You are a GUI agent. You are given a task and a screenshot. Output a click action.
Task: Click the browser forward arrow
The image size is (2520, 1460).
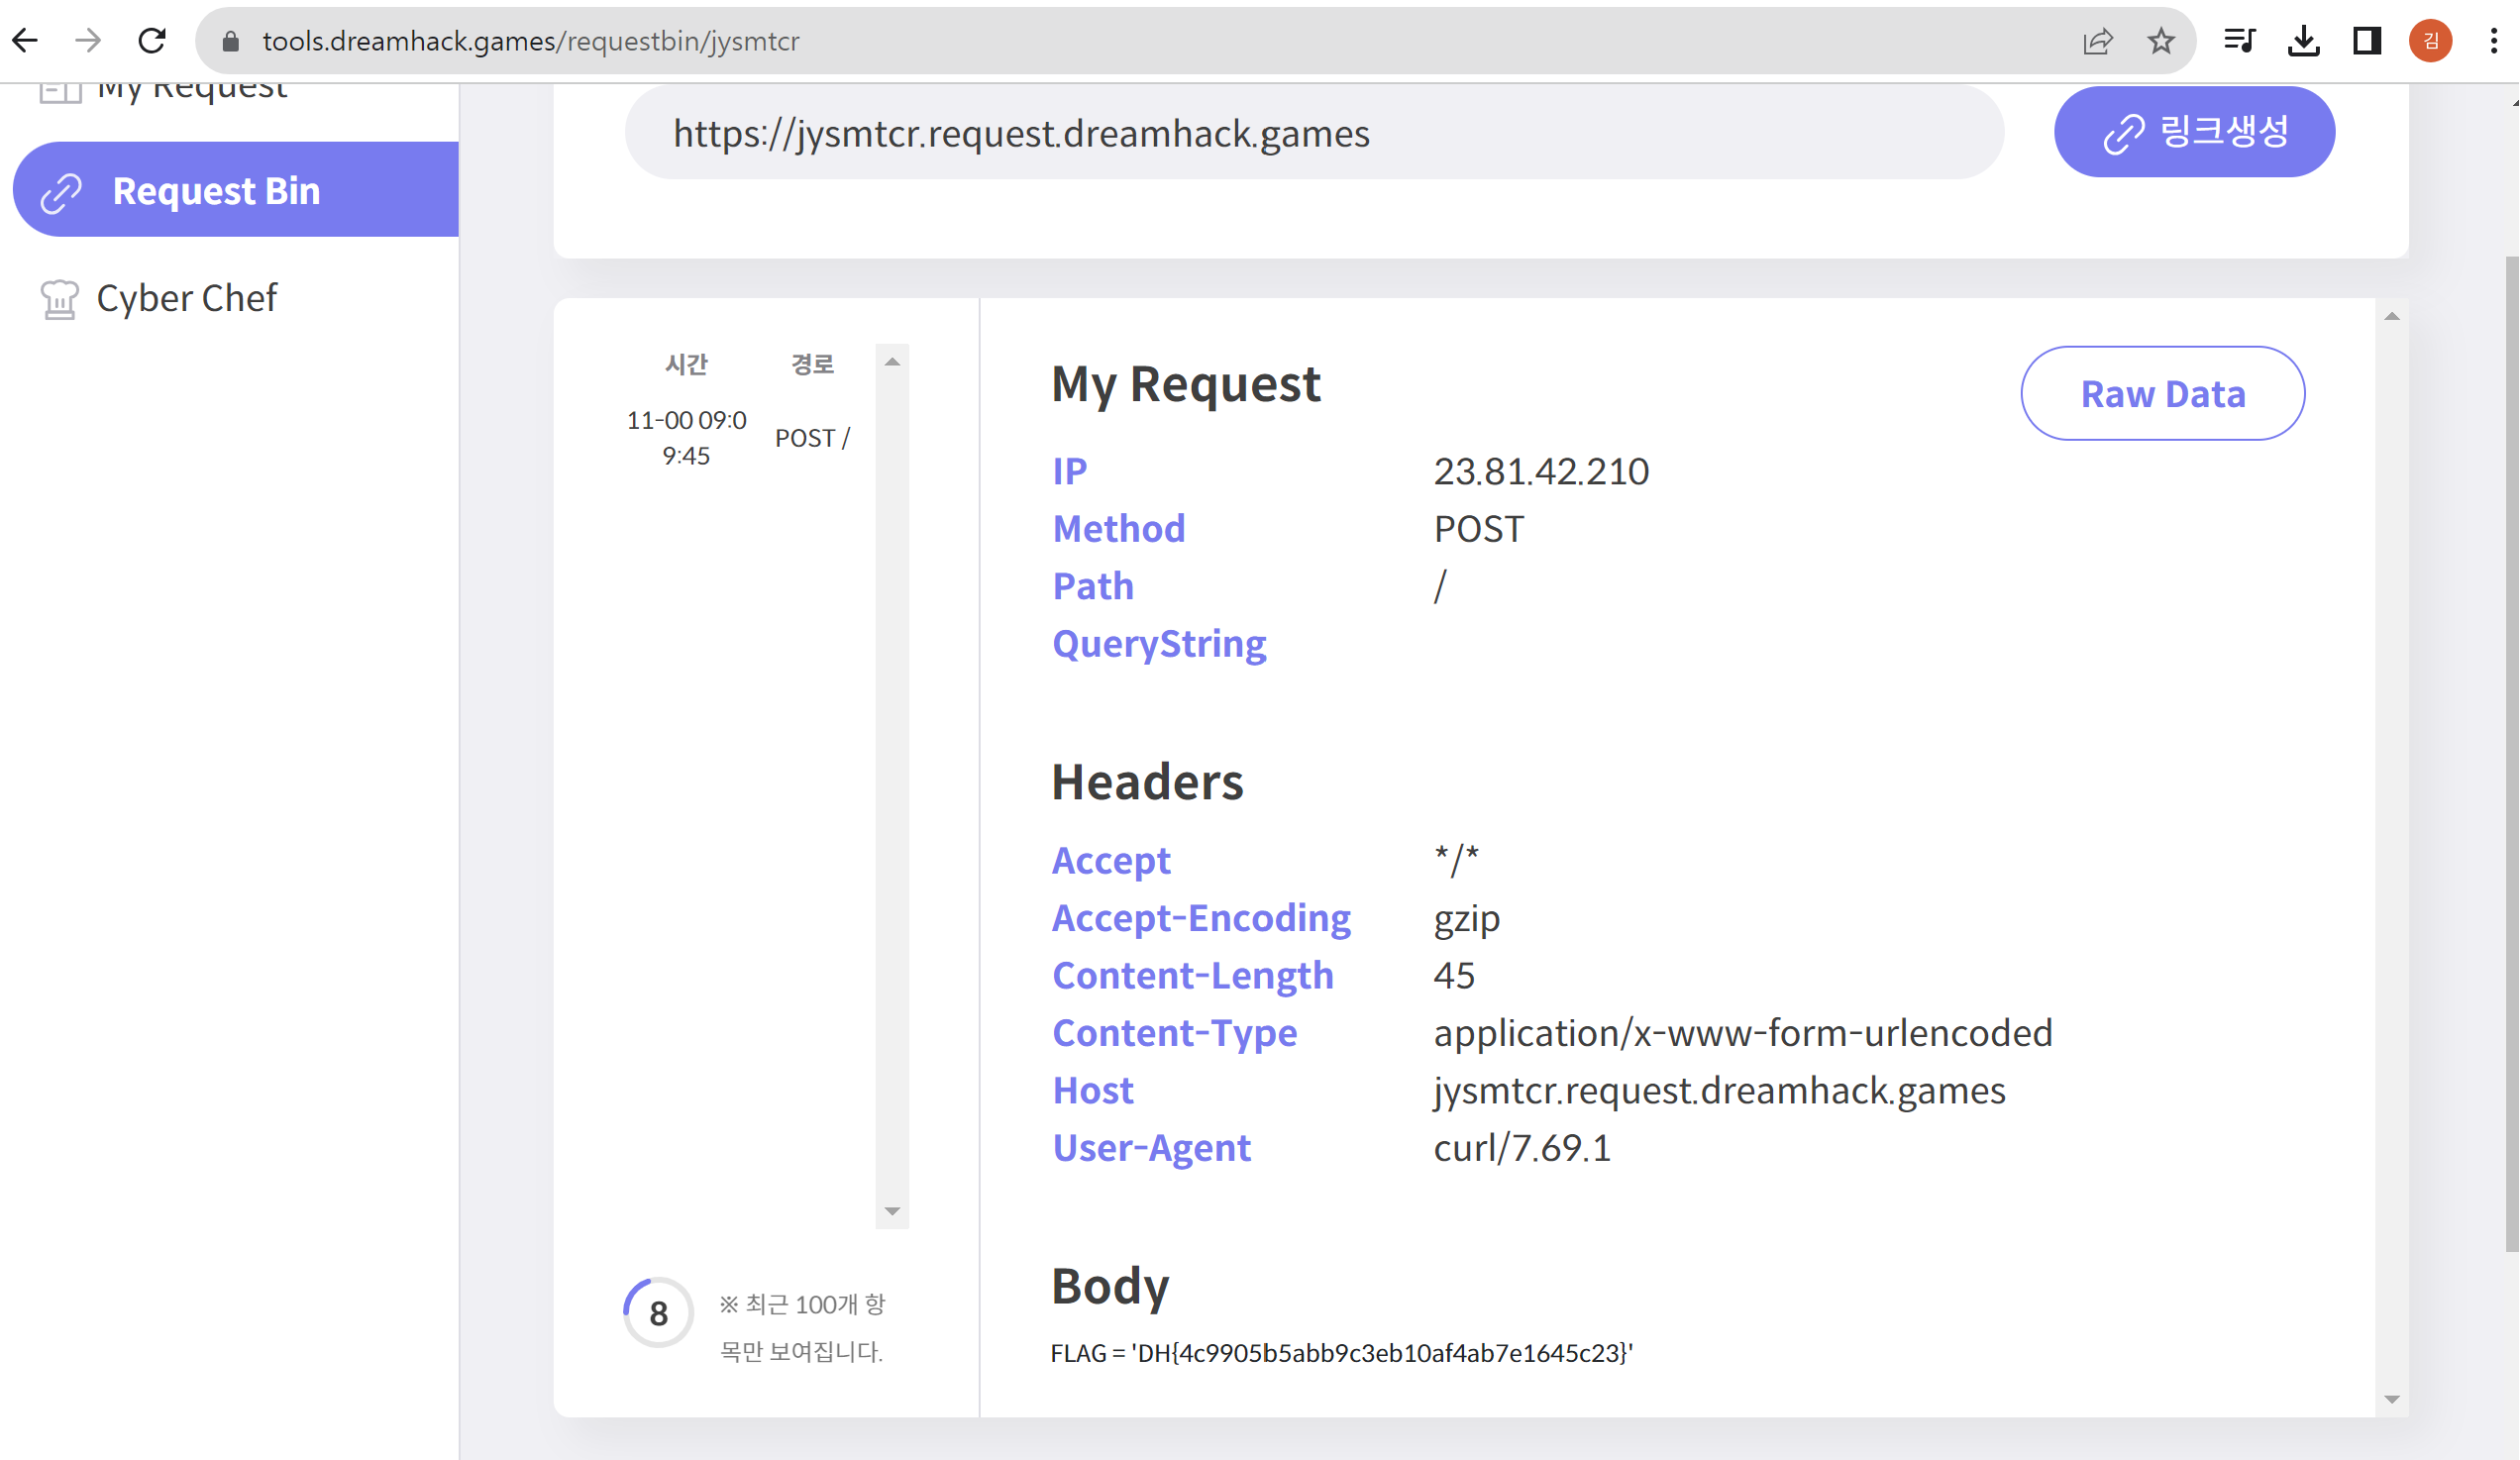(88, 41)
